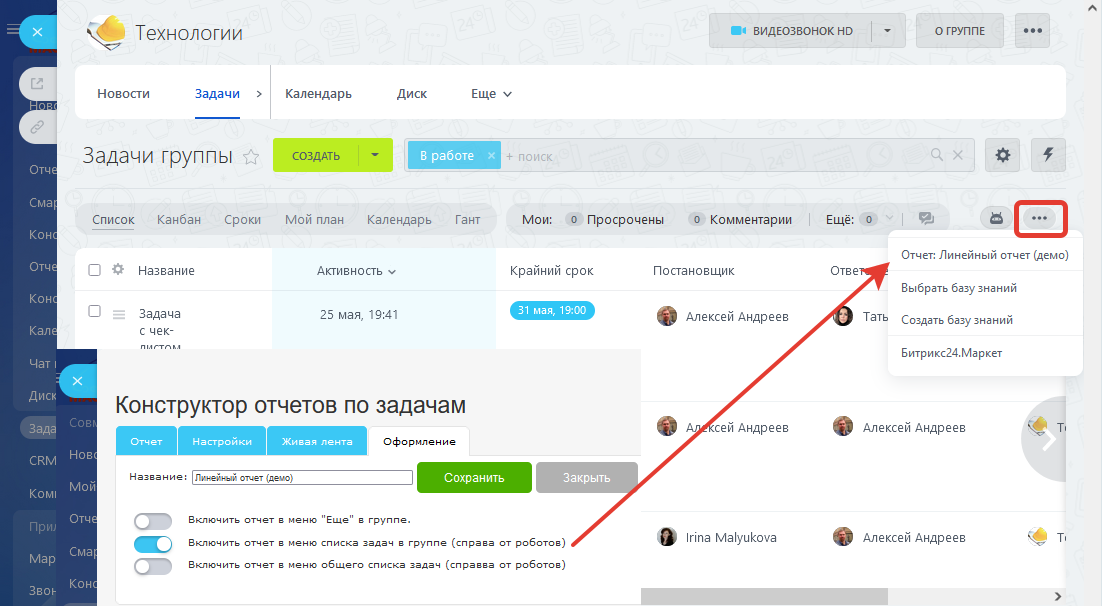Click the О группе button
This screenshot has width=1102, height=606.
tap(959, 31)
